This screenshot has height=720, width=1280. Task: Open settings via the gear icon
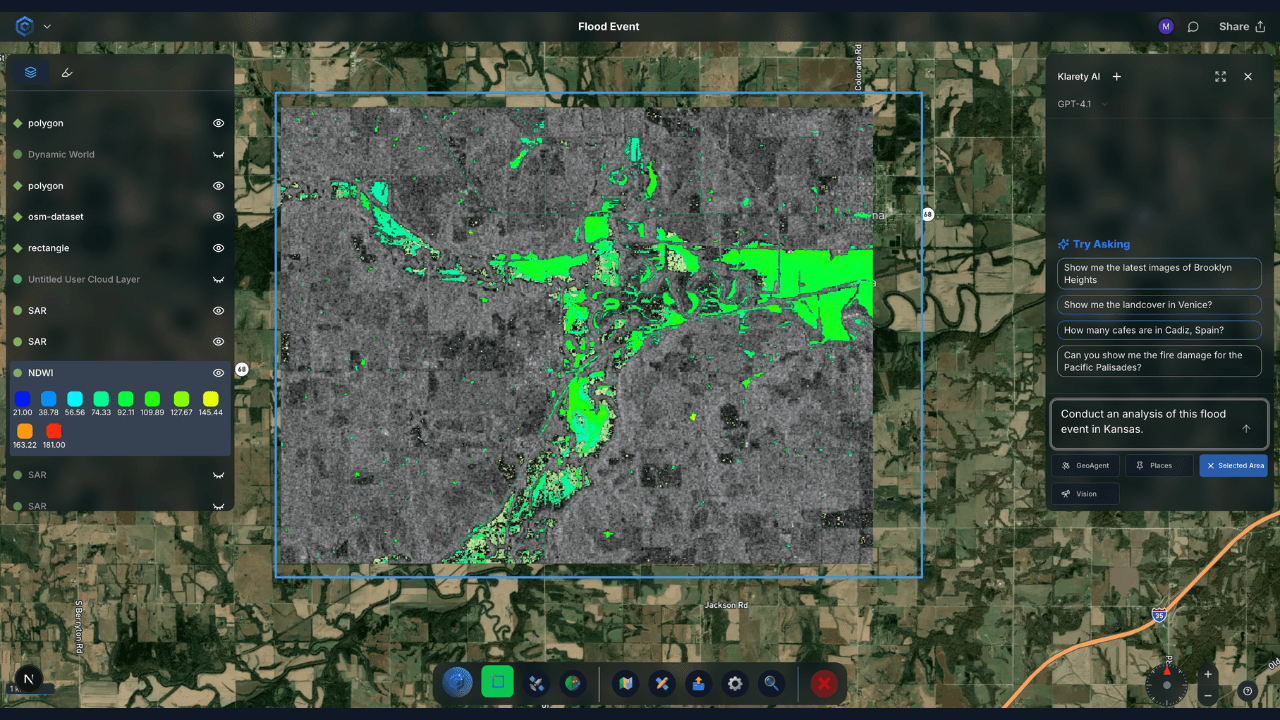coord(735,684)
